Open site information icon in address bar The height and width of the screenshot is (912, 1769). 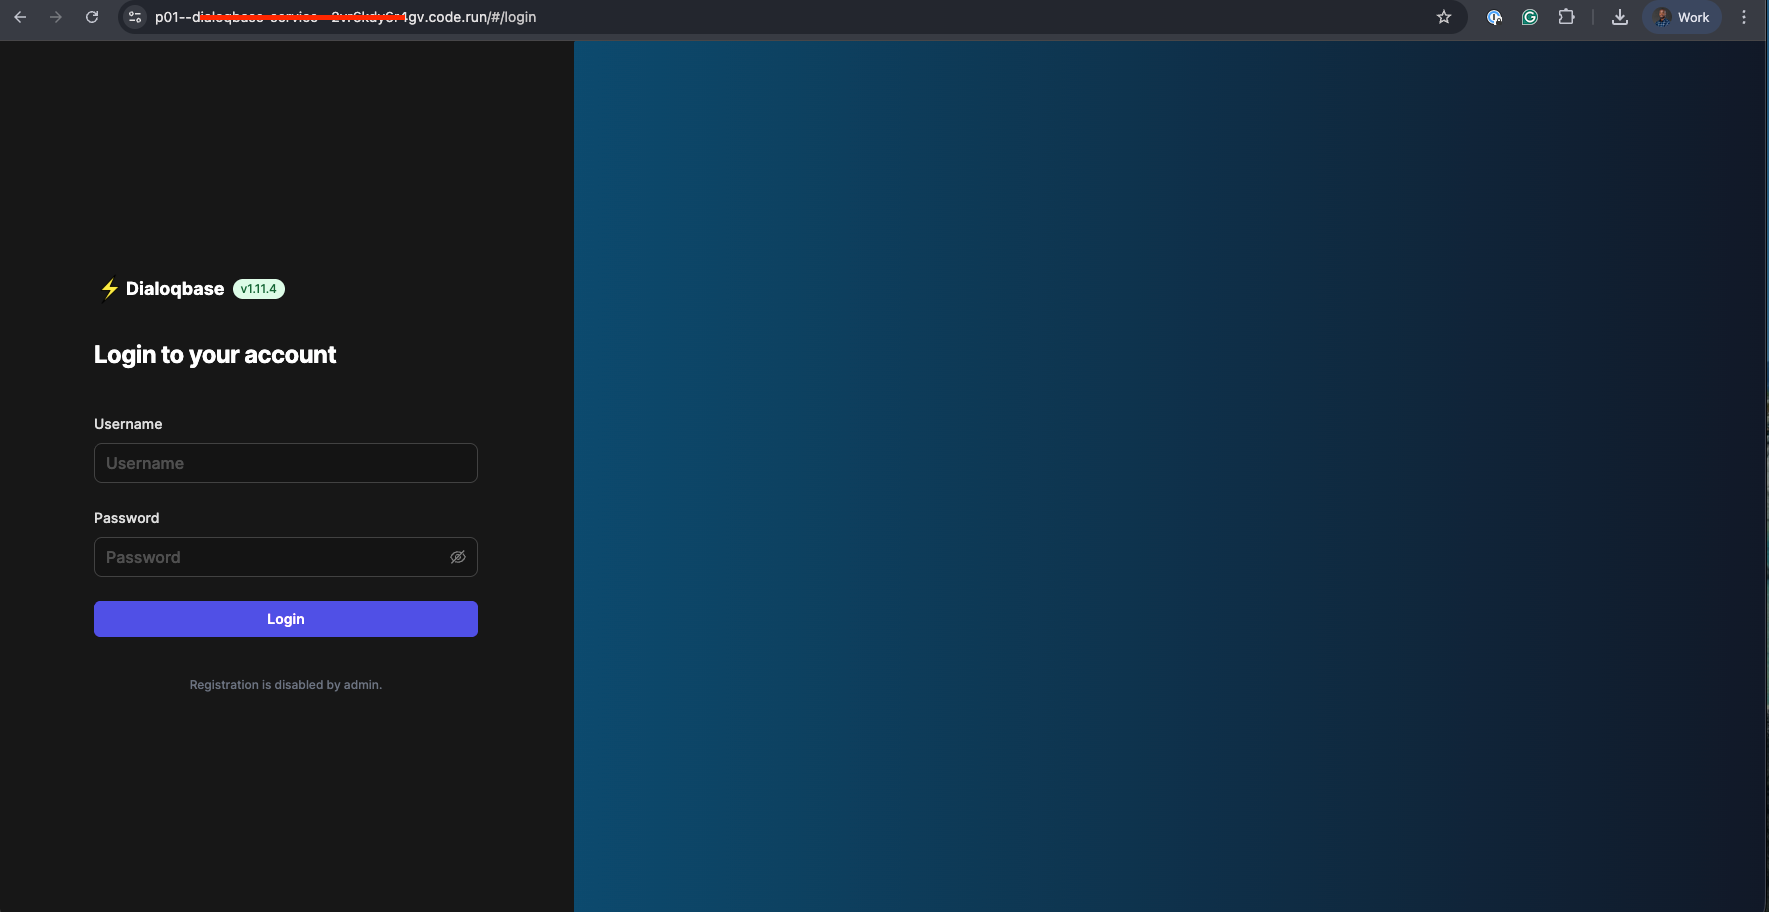point(135,17)
